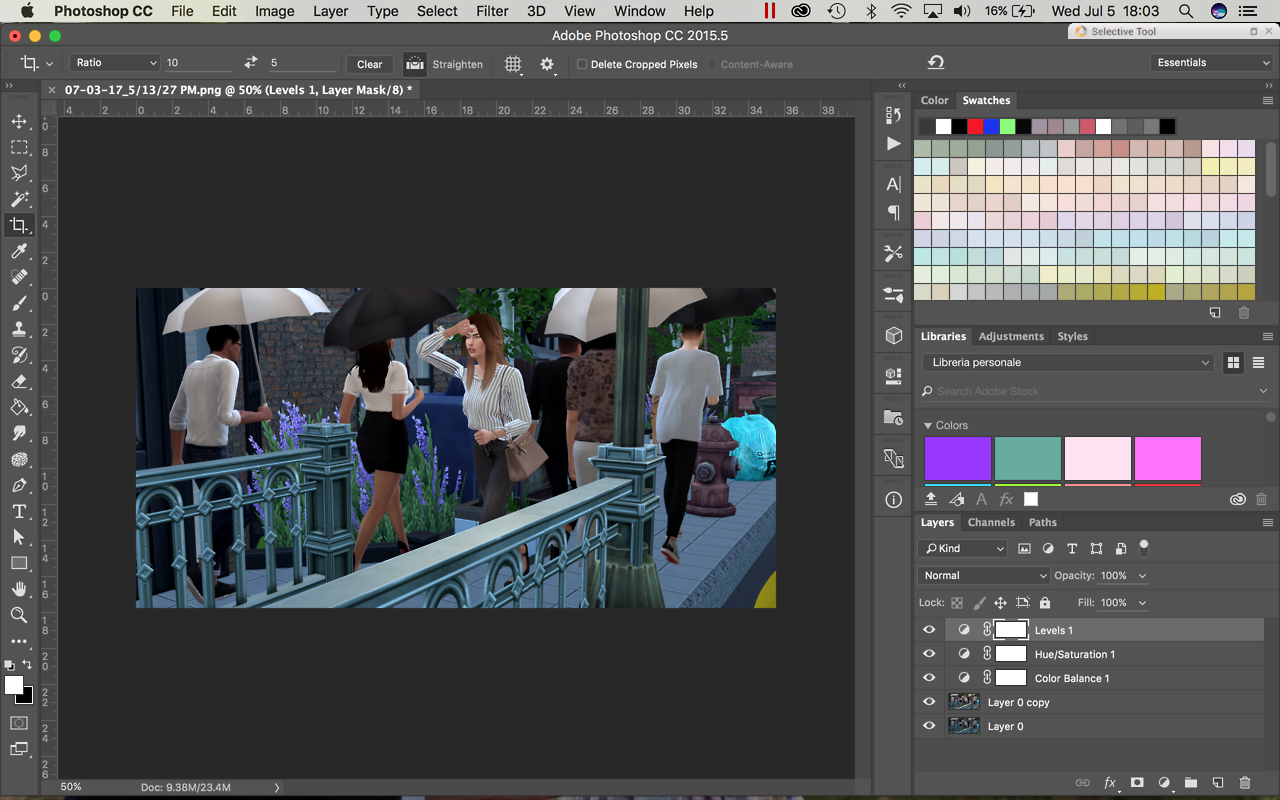Open additional crop settings gear
Image resolution: width=1280 pixels, height=800 pixels.
click(547, 64)
